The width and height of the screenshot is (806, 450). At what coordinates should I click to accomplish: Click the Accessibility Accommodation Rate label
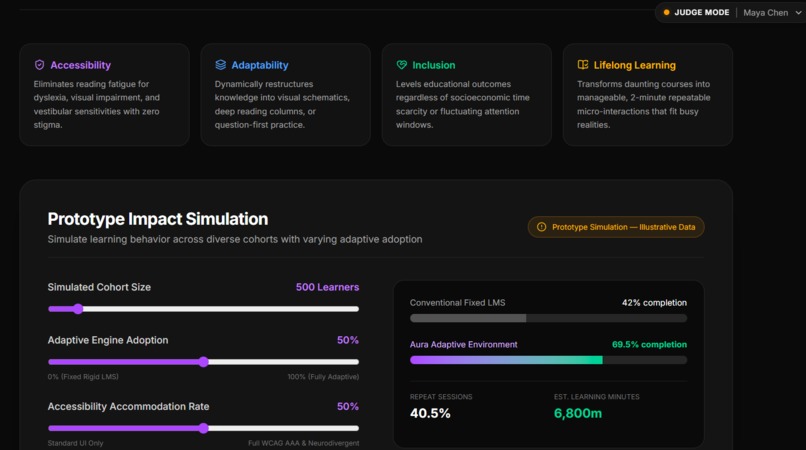click(x=129, y=406)
